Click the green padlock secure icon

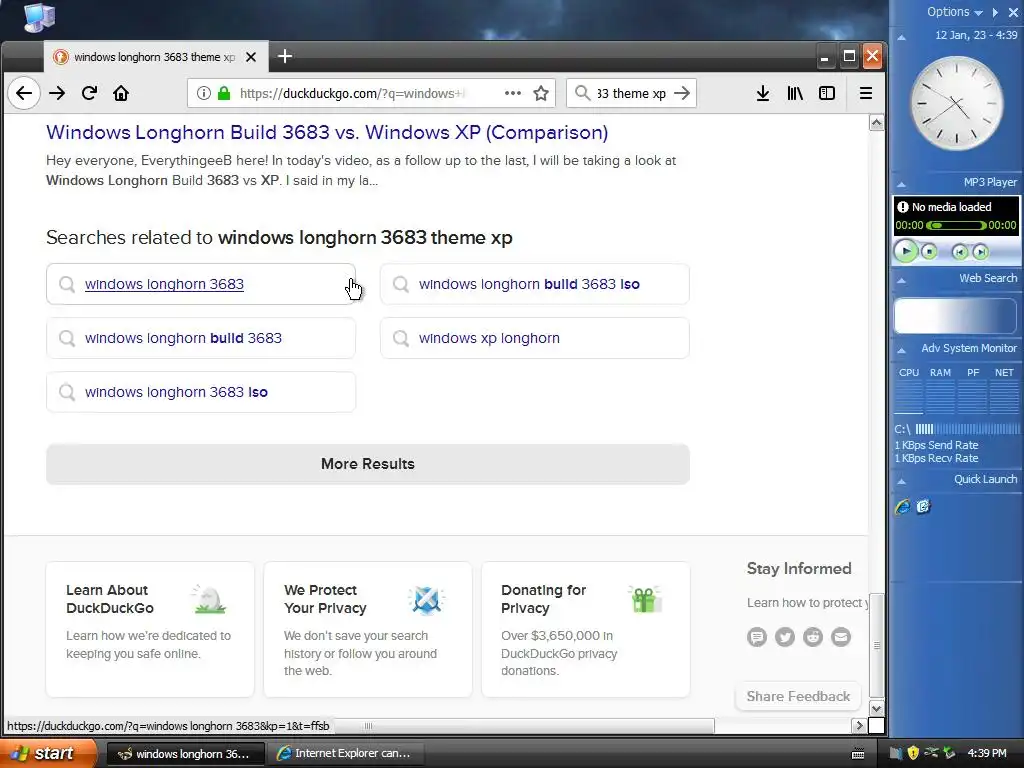pyautogui.click(x=224, y=93)
